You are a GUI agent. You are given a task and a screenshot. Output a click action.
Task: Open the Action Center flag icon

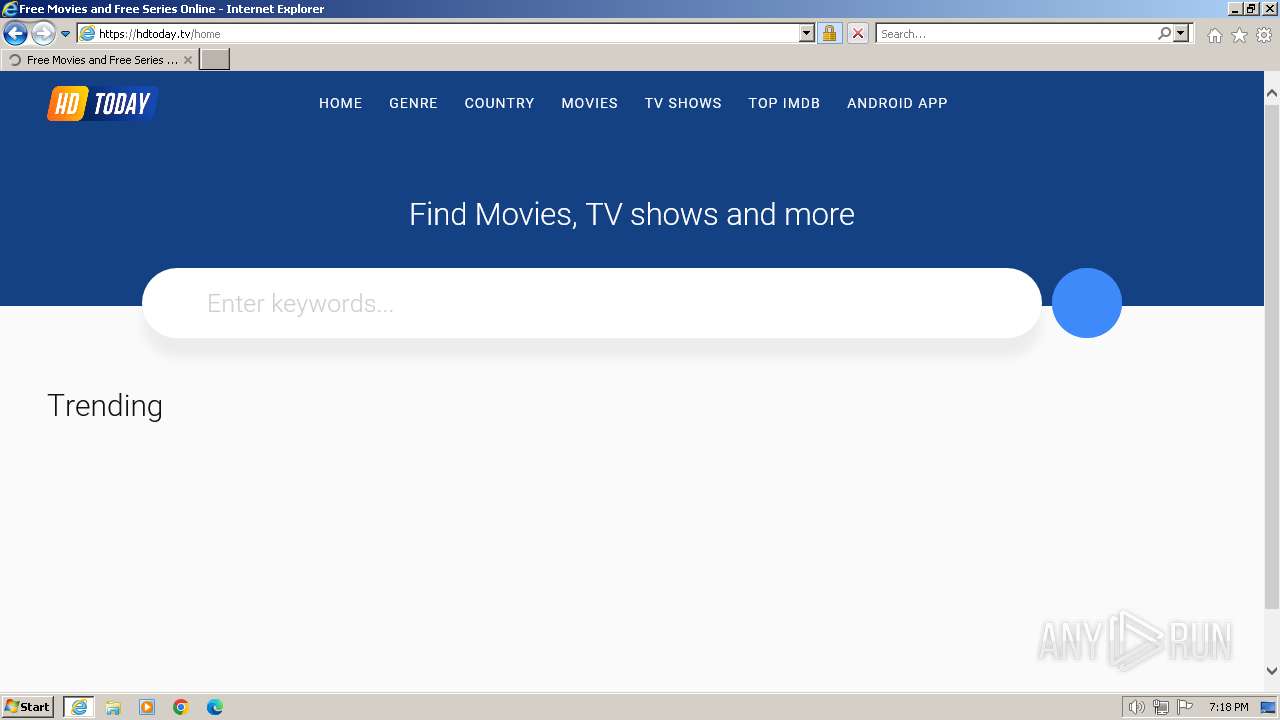point(1185,707)
